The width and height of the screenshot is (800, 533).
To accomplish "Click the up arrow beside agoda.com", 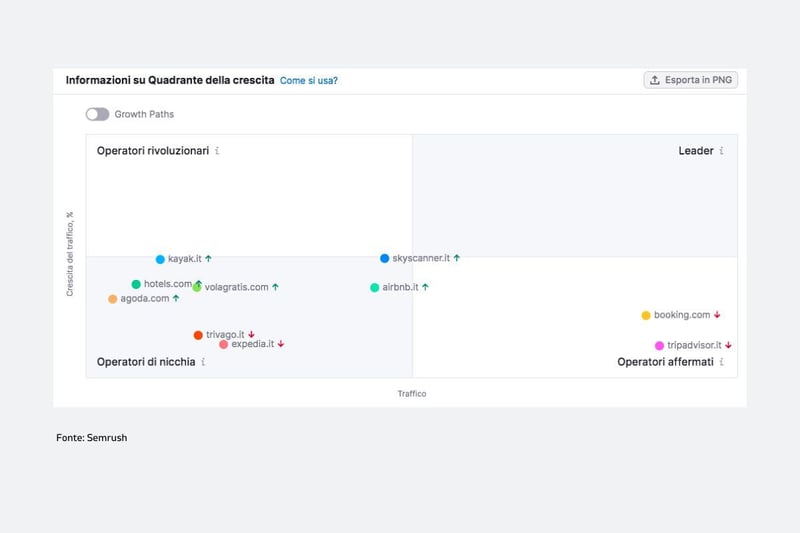I will click(176, 298).
